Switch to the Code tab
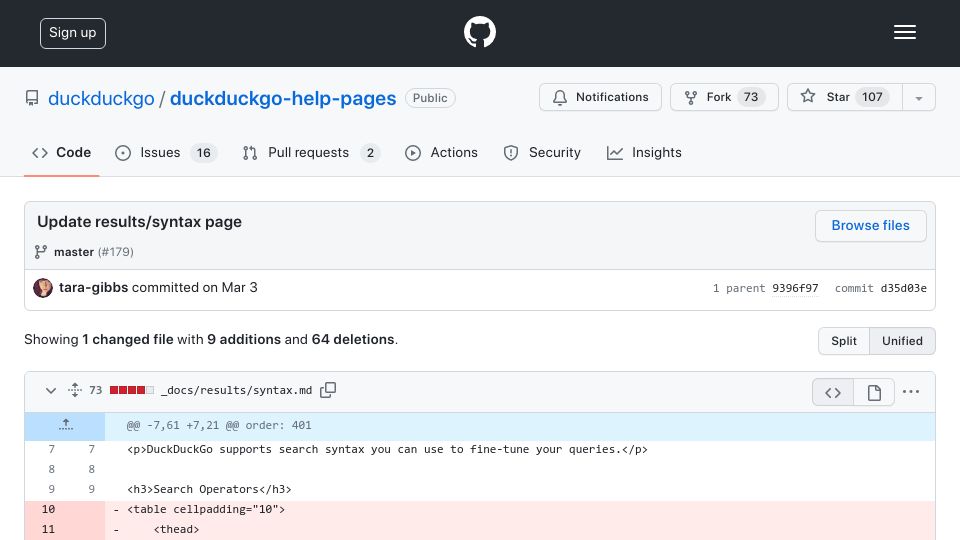This screenshot has height=540, width=960. (61, 152)
